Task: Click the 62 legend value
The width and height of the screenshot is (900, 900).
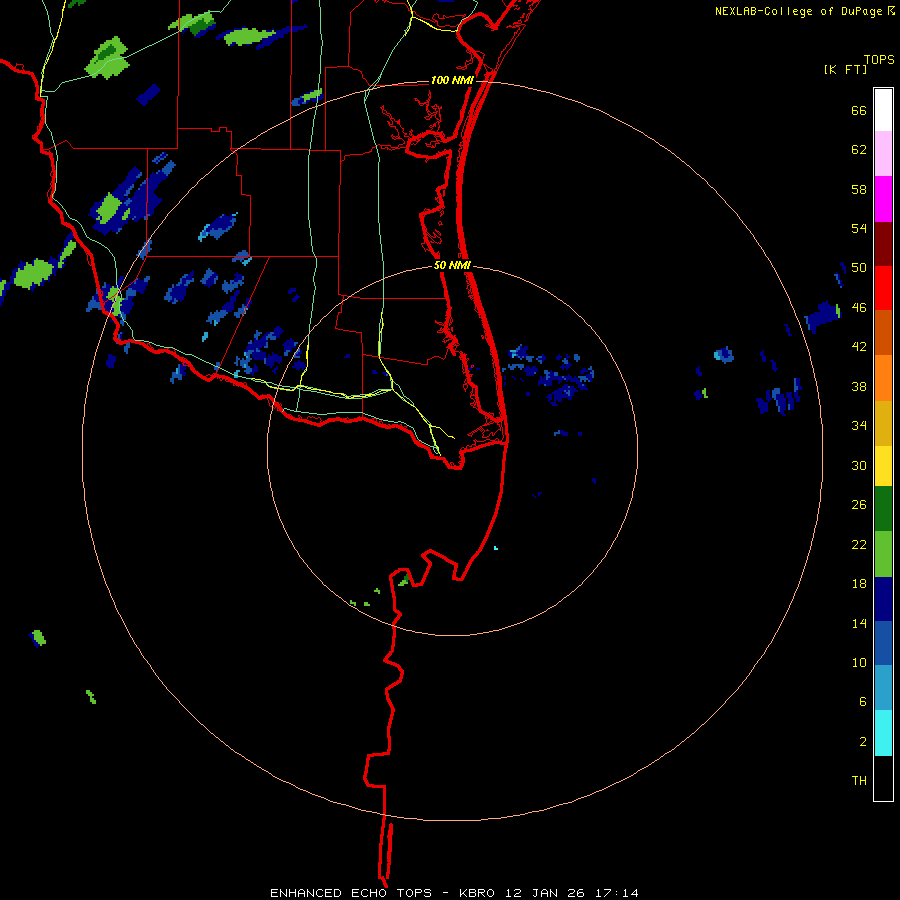Action: pyautogui.click(x=859, y=150)
